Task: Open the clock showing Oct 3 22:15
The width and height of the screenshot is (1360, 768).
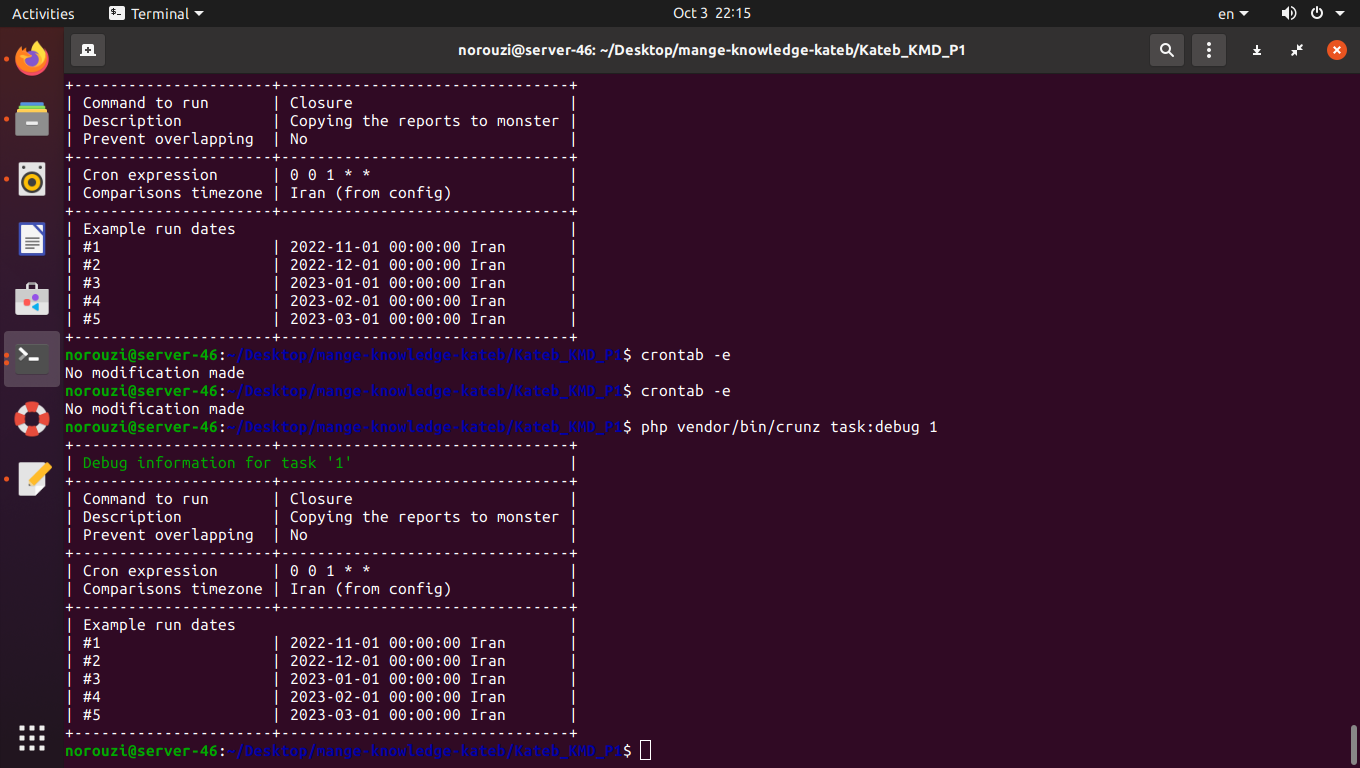Action: 712,13
